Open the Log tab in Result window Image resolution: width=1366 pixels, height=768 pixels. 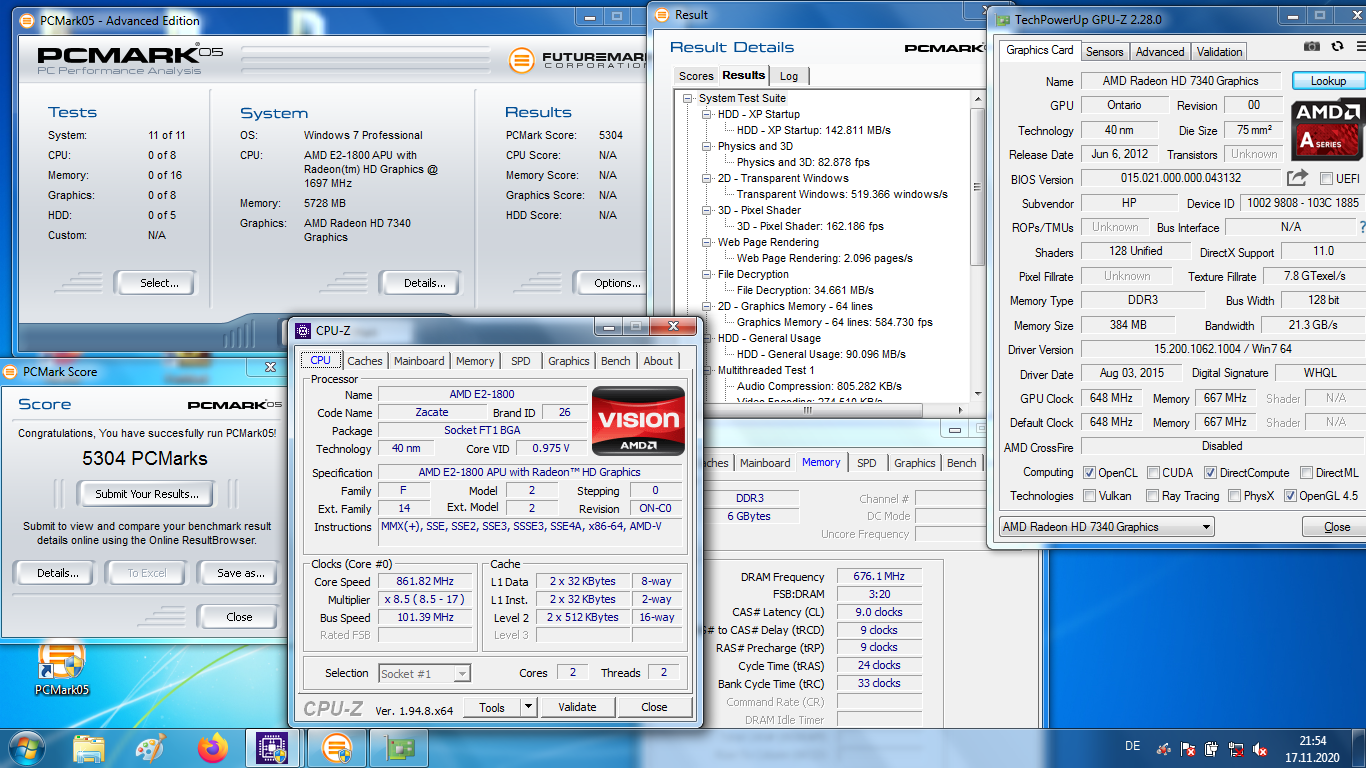click(x=789, y=76)
